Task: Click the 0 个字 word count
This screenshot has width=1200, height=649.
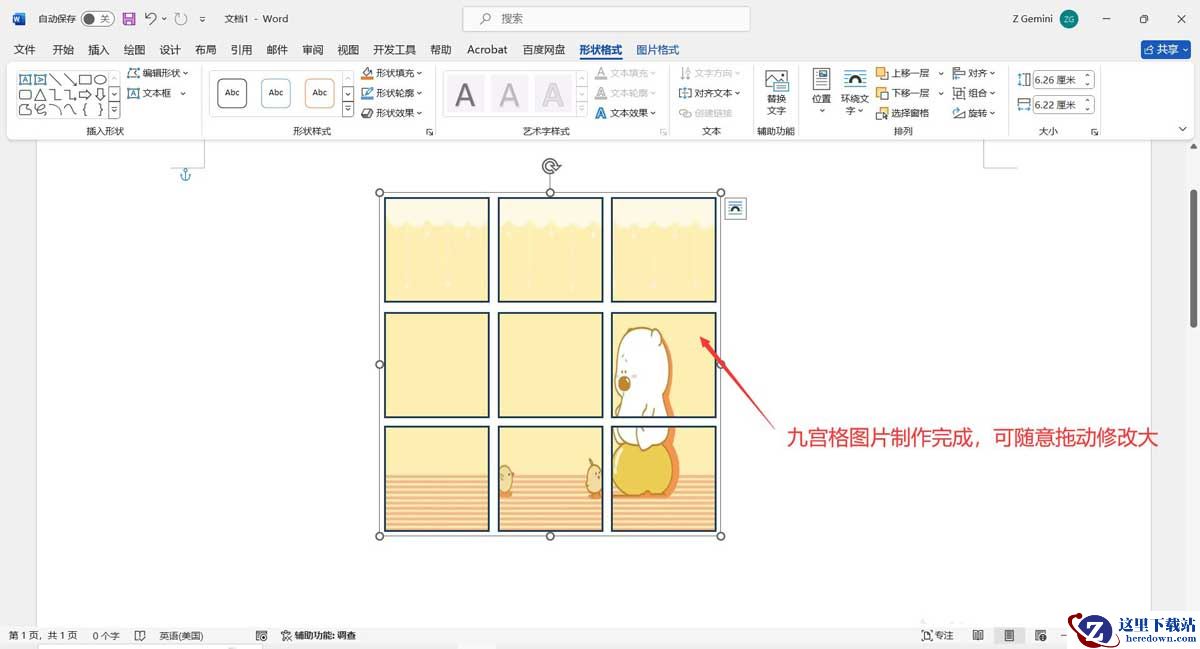Action: tap(106, 635)
